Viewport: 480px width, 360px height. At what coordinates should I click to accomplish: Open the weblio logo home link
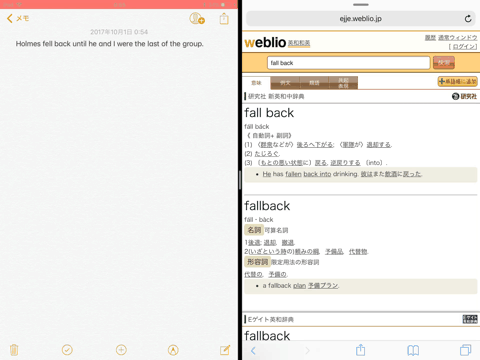265,42
